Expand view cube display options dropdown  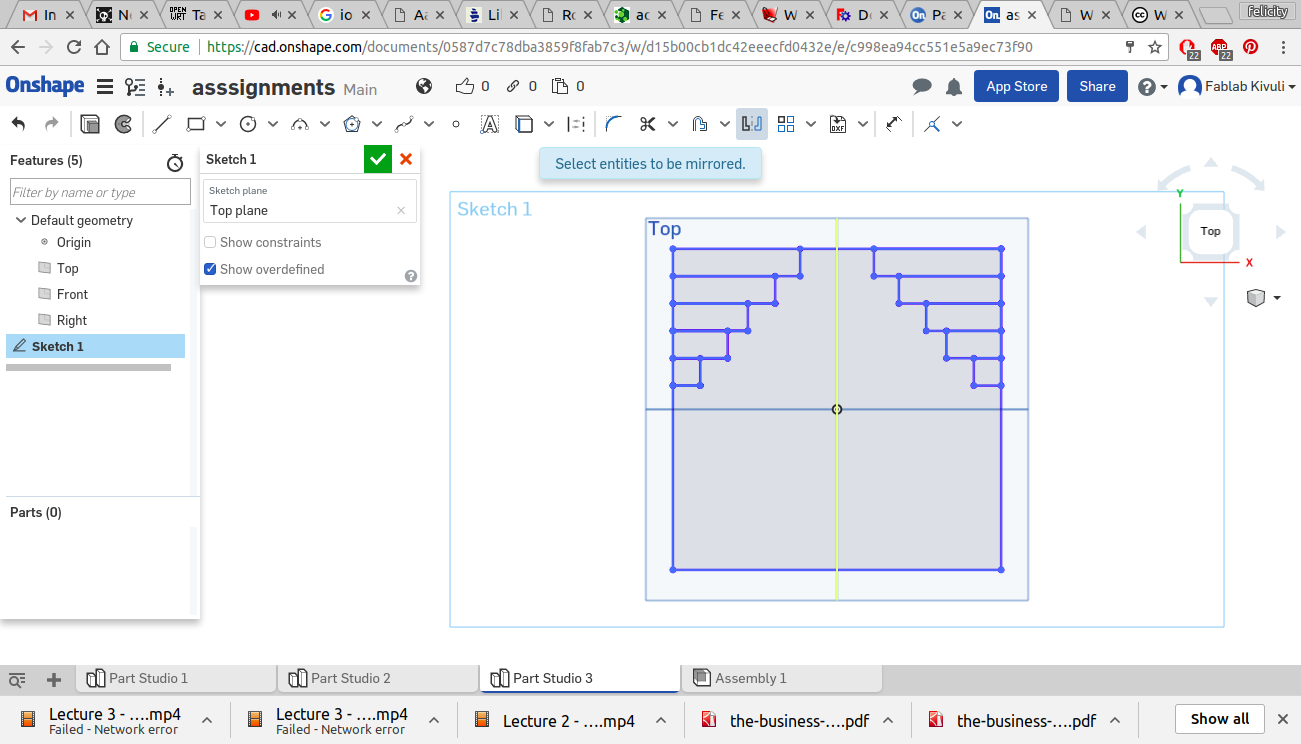(1277, 298)
